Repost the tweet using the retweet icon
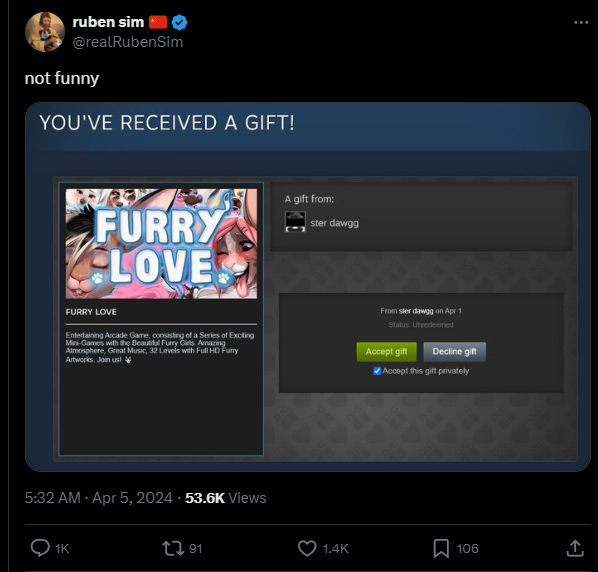The height and width of the screenshot is (572, 598). (x=173, y=548)
